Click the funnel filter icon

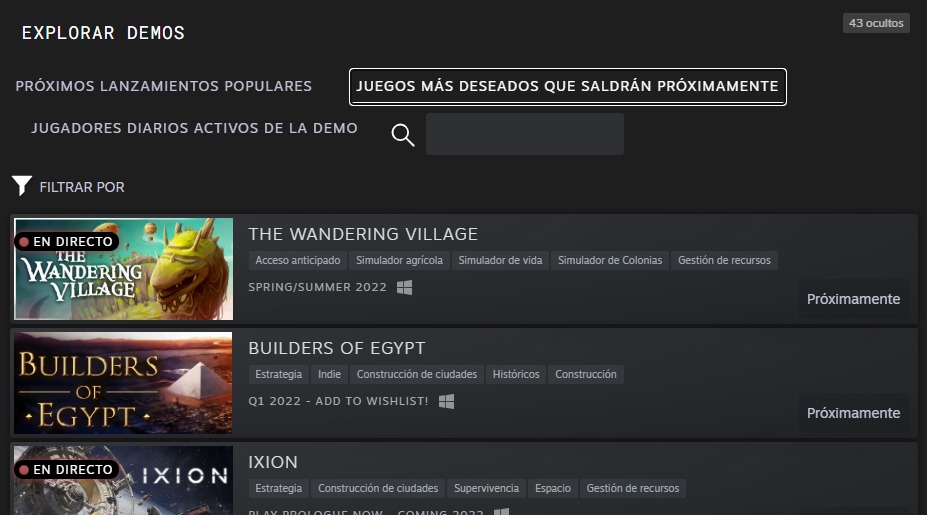click(x=22, y=186)
